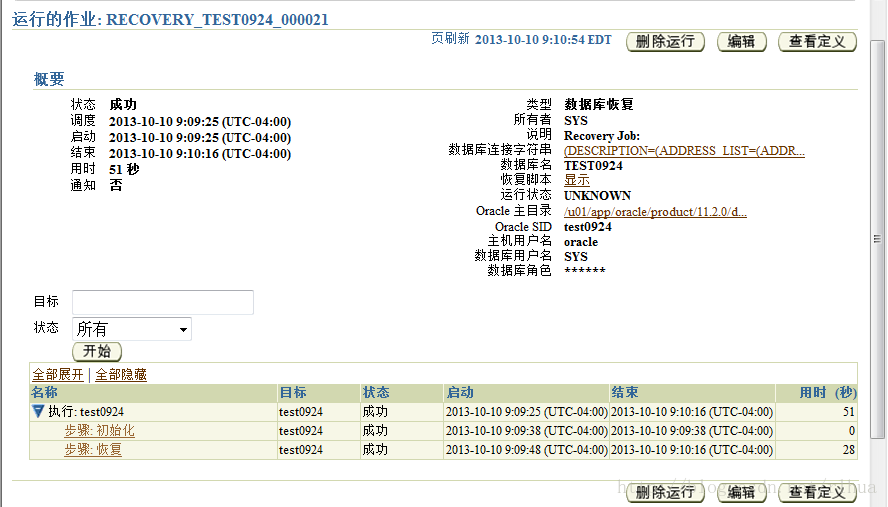Click 启动 time 9:09:38 in 初始化 row
Screen dimensions: 888x507
[x=527, y=431]
